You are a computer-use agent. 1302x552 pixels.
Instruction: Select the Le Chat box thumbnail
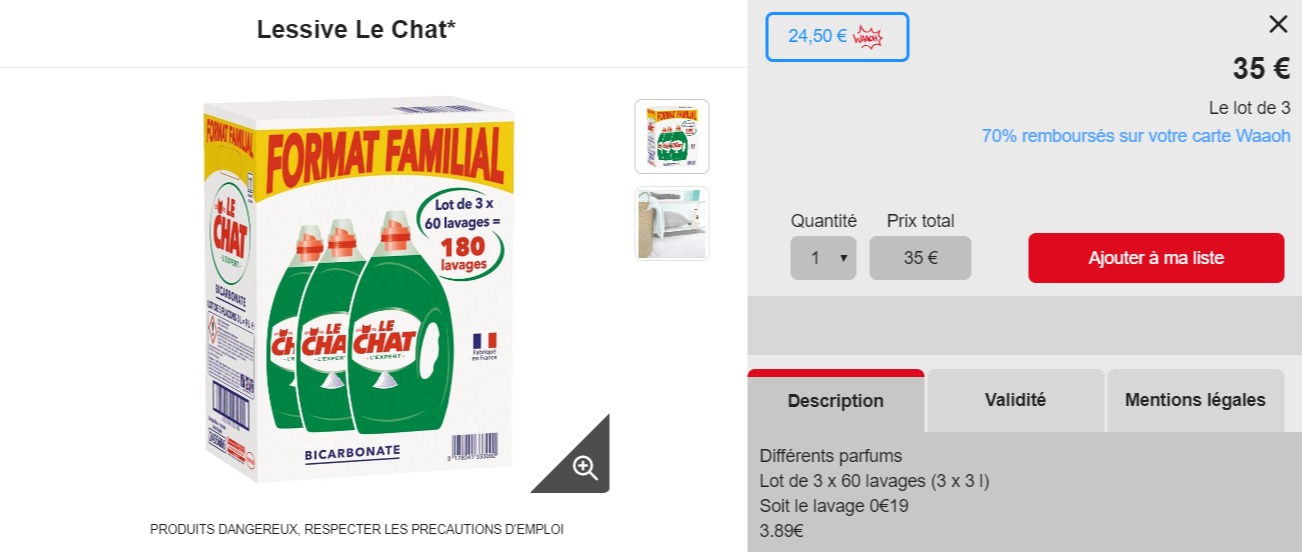672,136
